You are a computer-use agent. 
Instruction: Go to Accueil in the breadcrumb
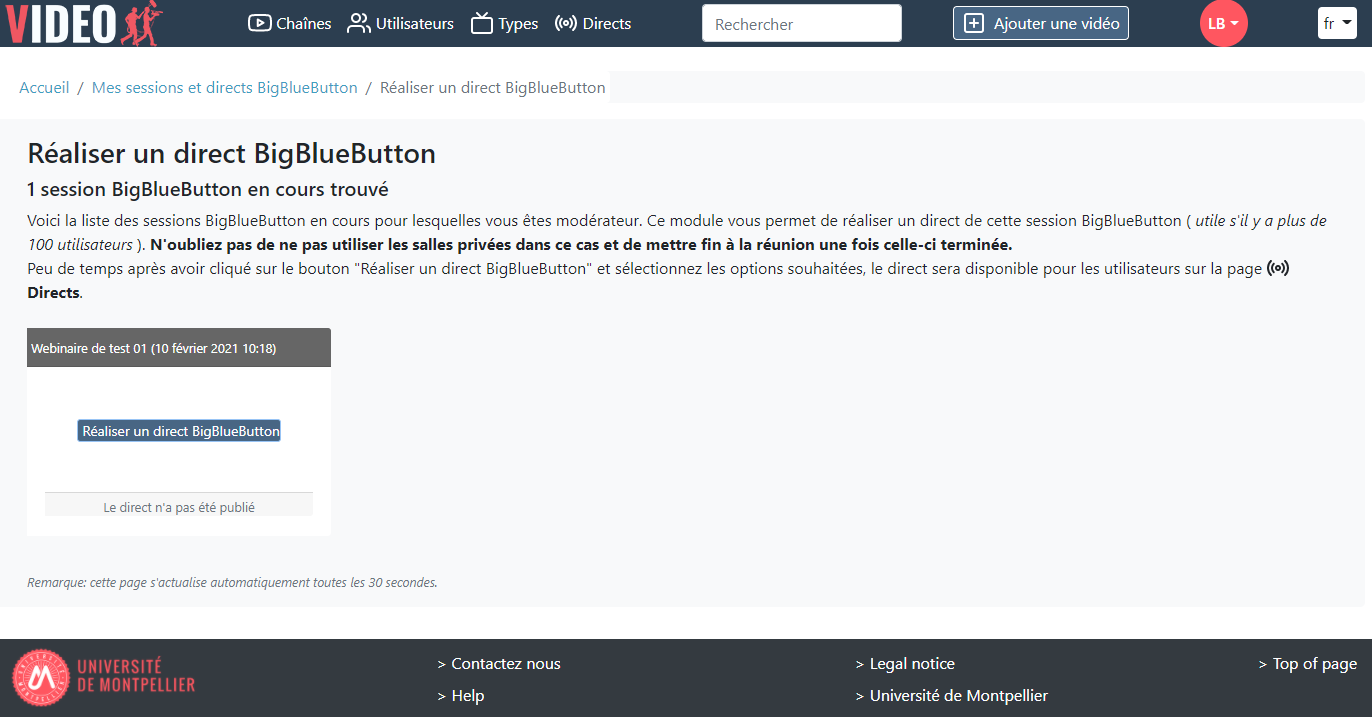pos(44,88)
